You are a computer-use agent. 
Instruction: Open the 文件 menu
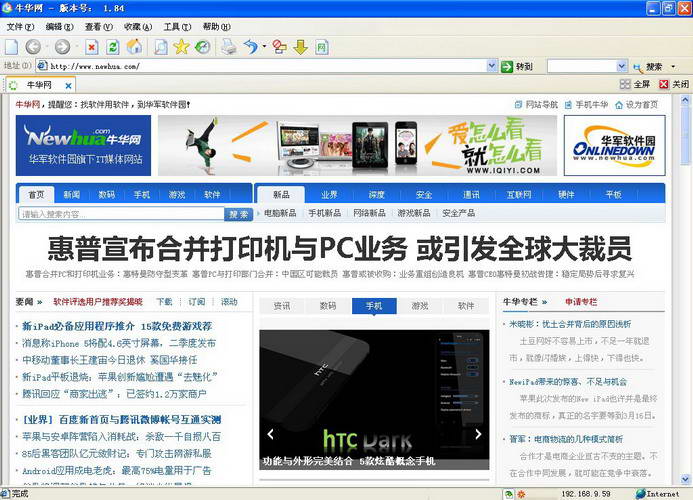point(20,27)
